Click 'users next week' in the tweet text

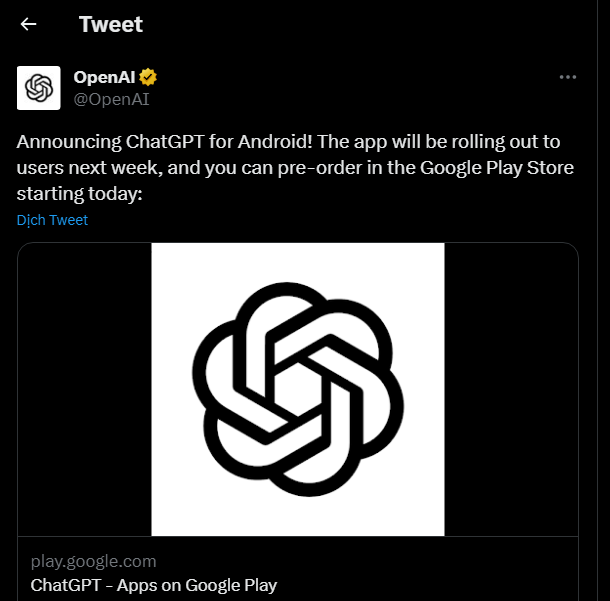tap(82, 167)
